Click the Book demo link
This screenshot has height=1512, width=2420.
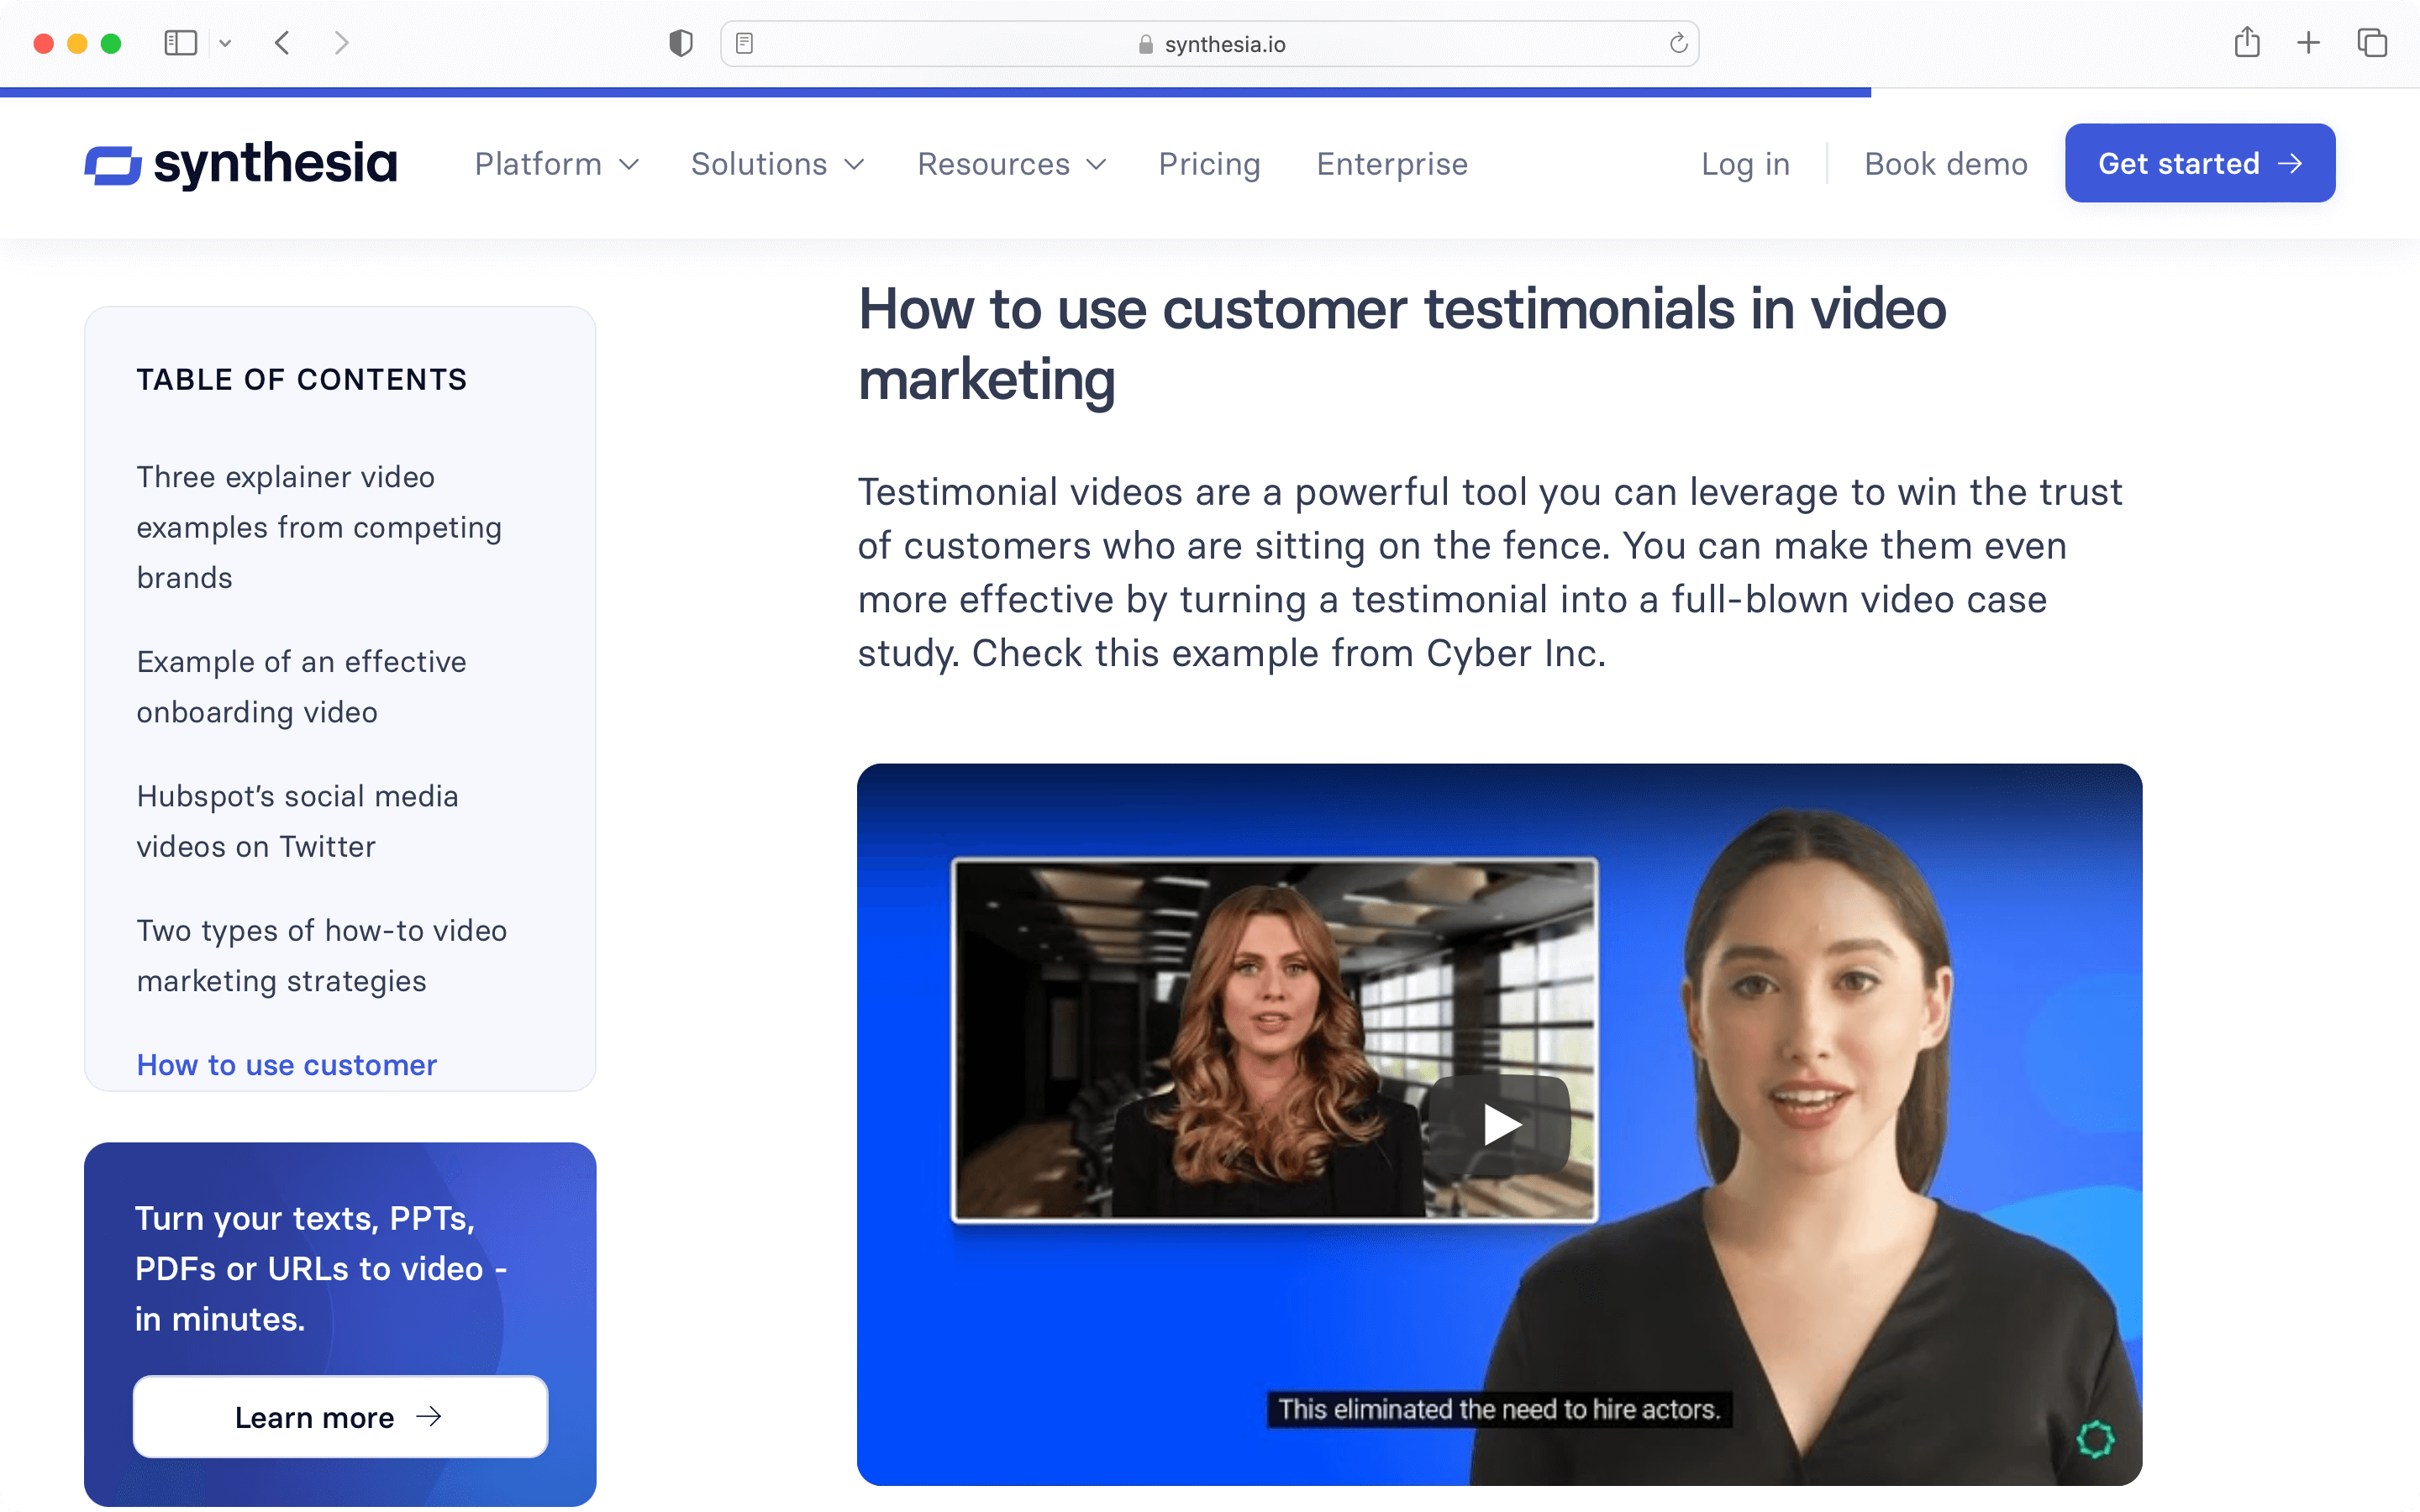pos(1945,163)
